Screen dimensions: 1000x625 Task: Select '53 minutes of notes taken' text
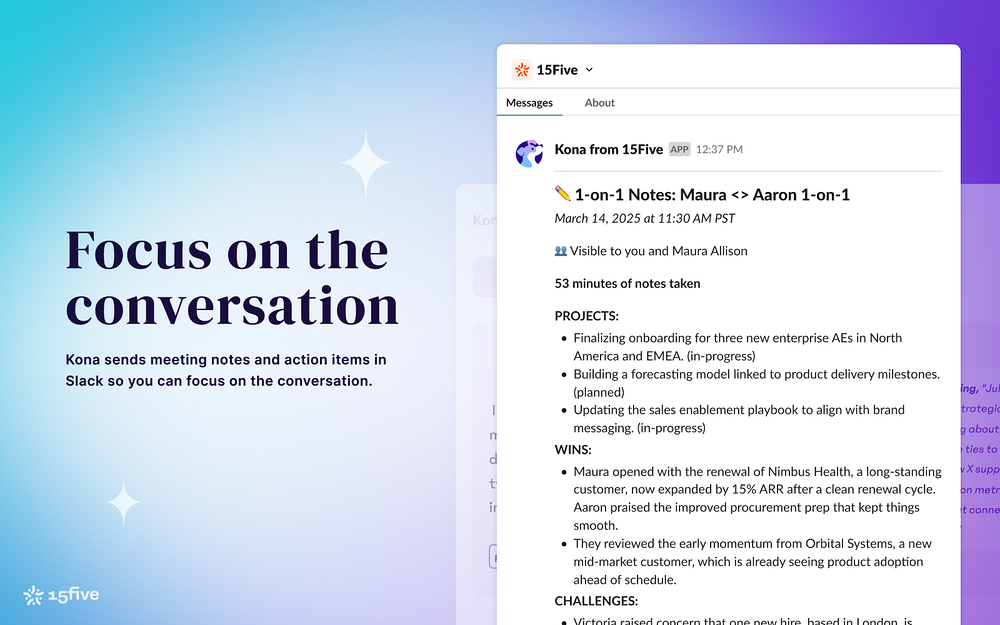[x=627, y=283]
